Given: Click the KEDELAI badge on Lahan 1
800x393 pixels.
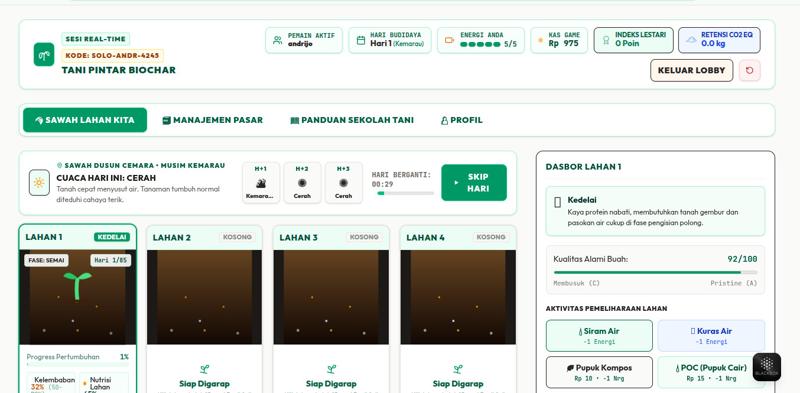Looking at the screenshot, I should tap(112, 237).
